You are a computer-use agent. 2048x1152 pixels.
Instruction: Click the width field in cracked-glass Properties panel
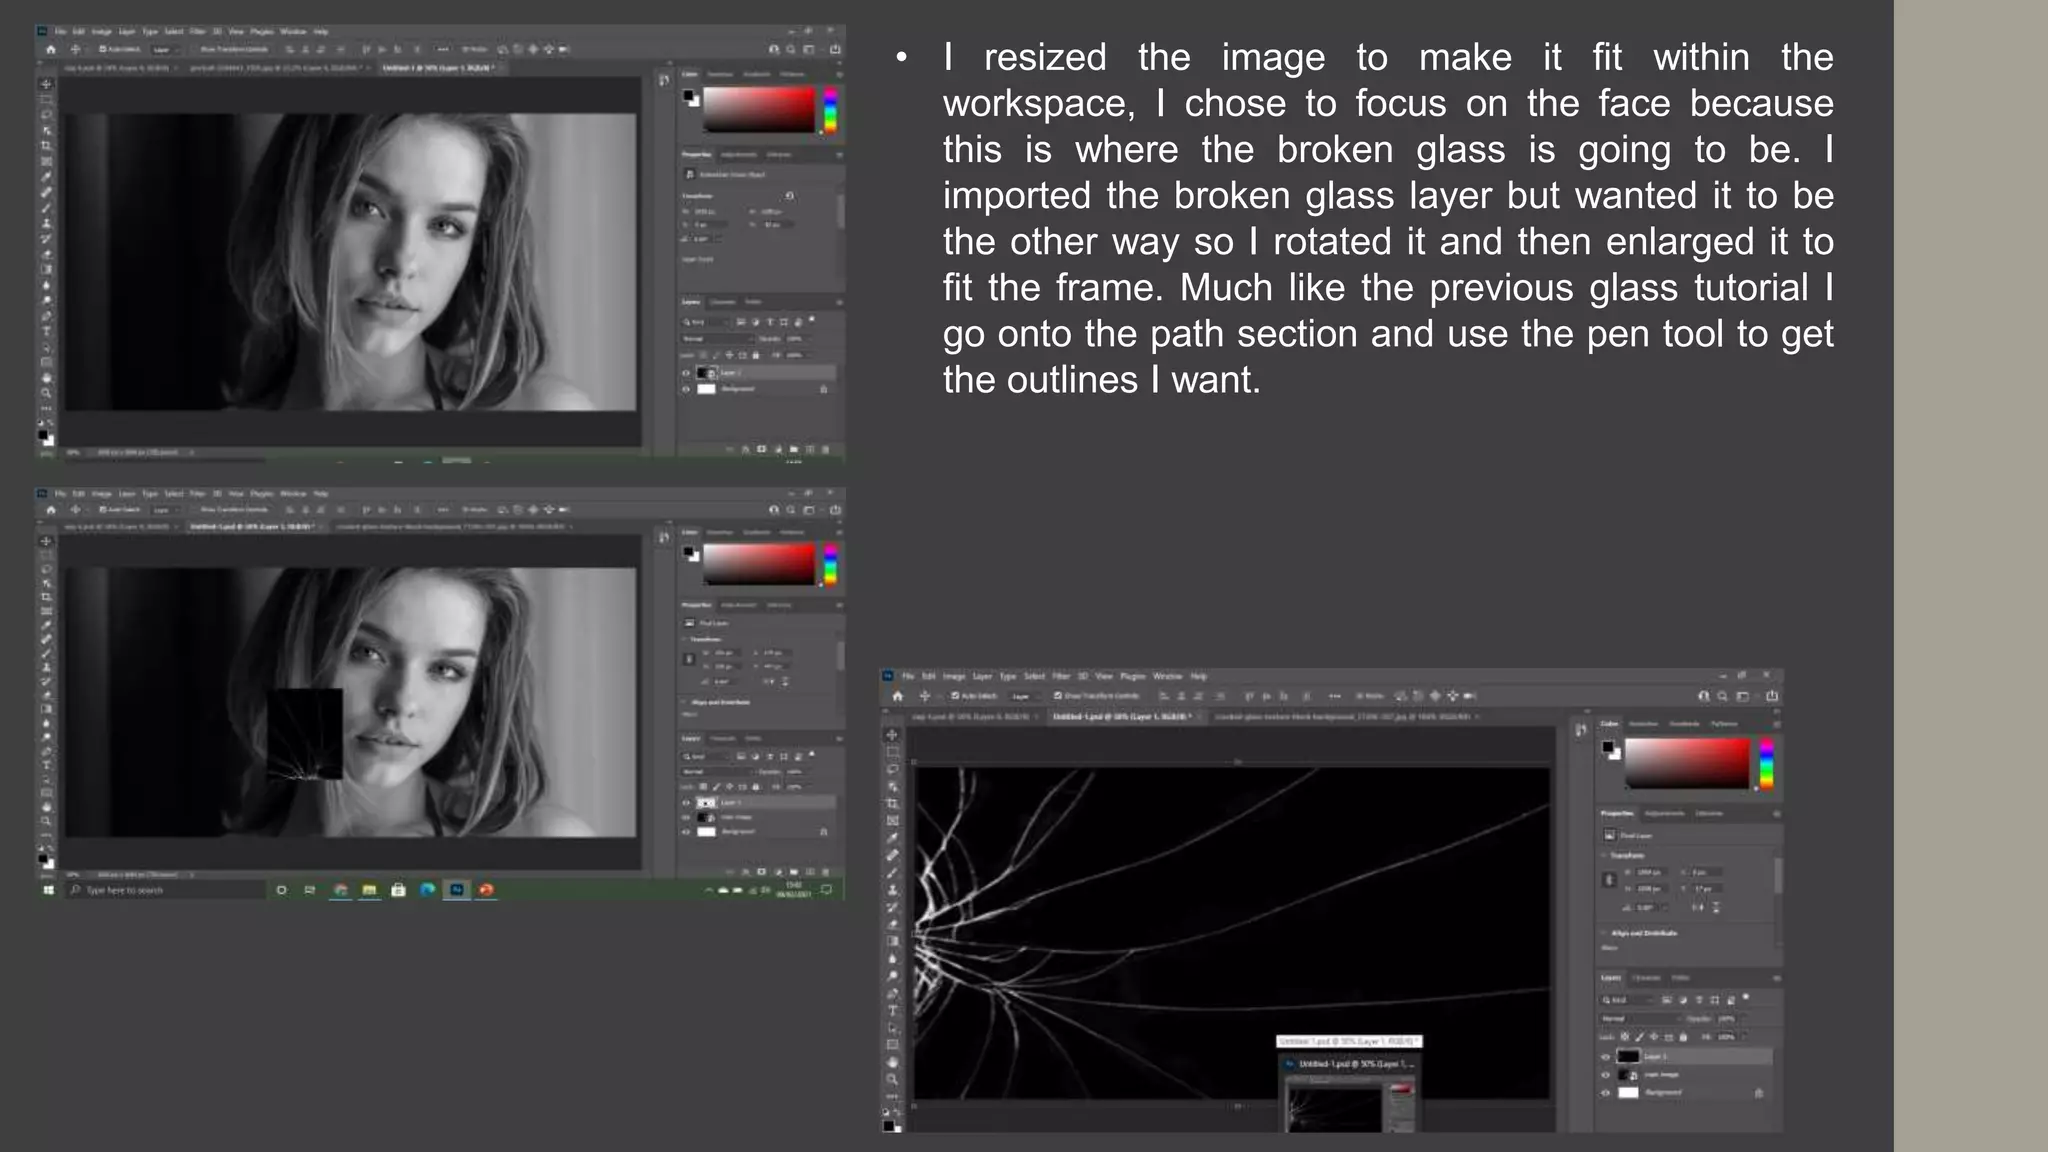point(1651,872)
